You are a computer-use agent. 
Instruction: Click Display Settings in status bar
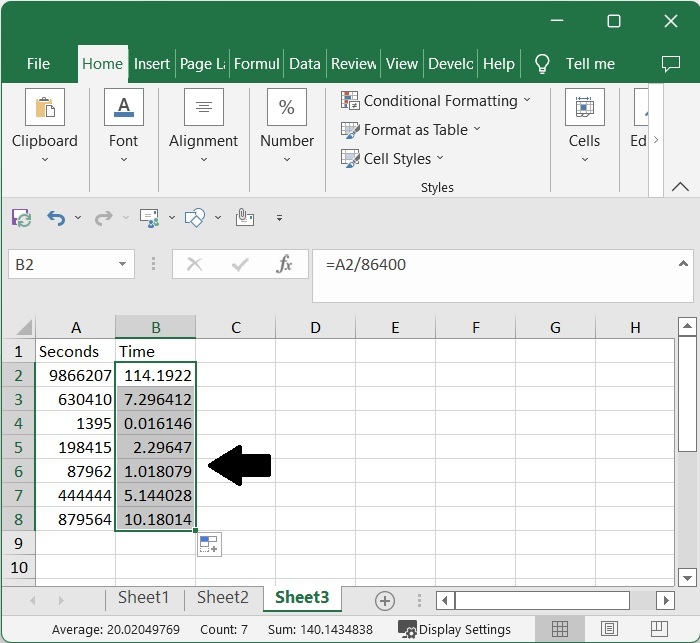click(x=455, y=629)
